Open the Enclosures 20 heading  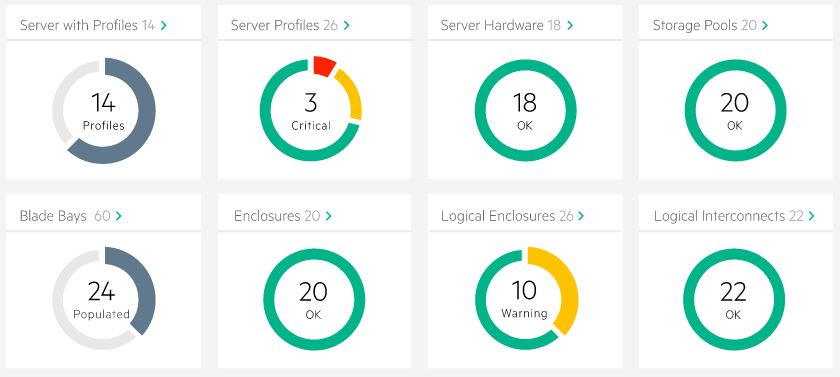[277, 216]
